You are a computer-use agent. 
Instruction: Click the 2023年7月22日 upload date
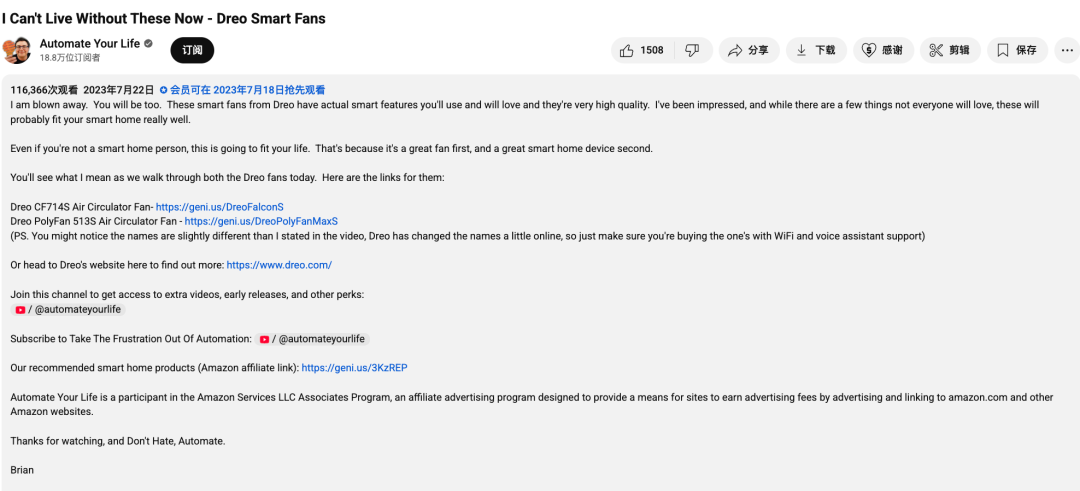118,90
